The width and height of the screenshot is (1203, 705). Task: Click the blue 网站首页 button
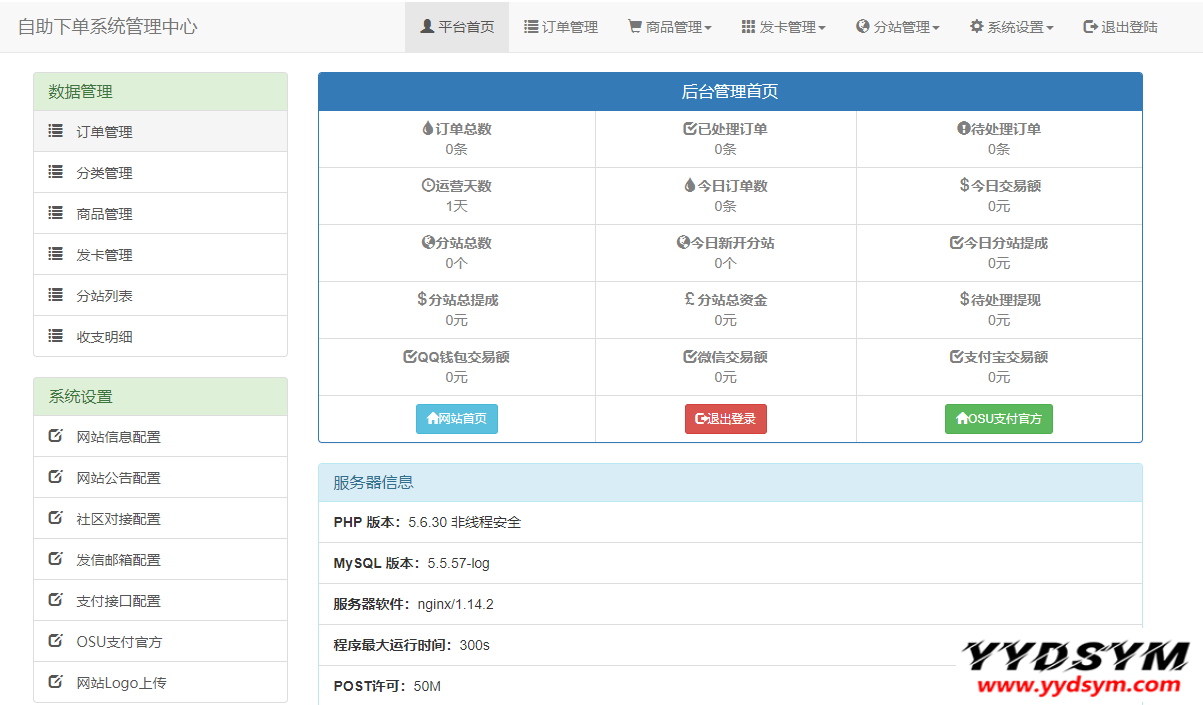[x=457, y=419]
